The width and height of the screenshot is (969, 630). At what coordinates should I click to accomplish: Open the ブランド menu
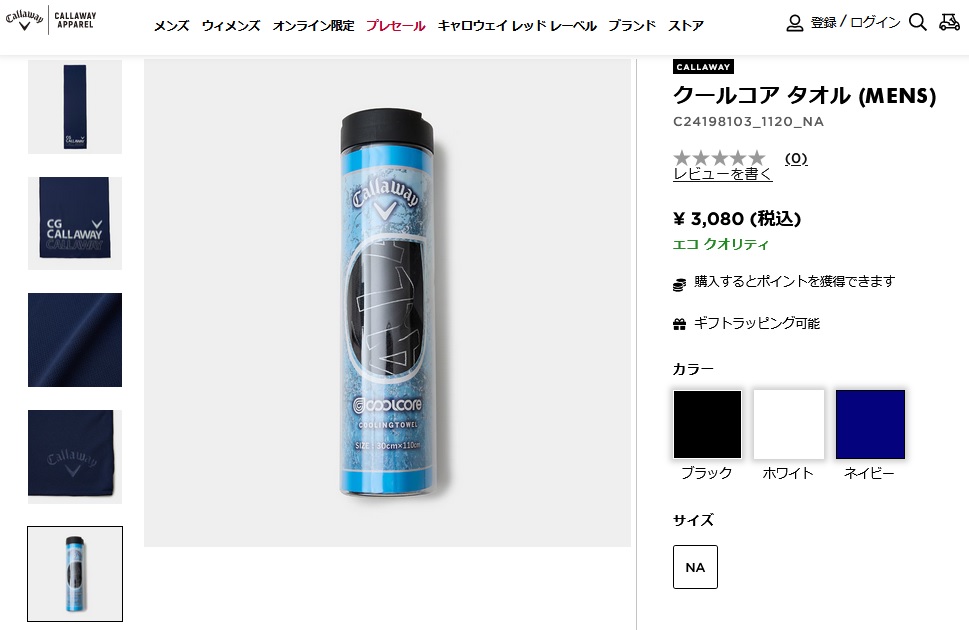632,26
